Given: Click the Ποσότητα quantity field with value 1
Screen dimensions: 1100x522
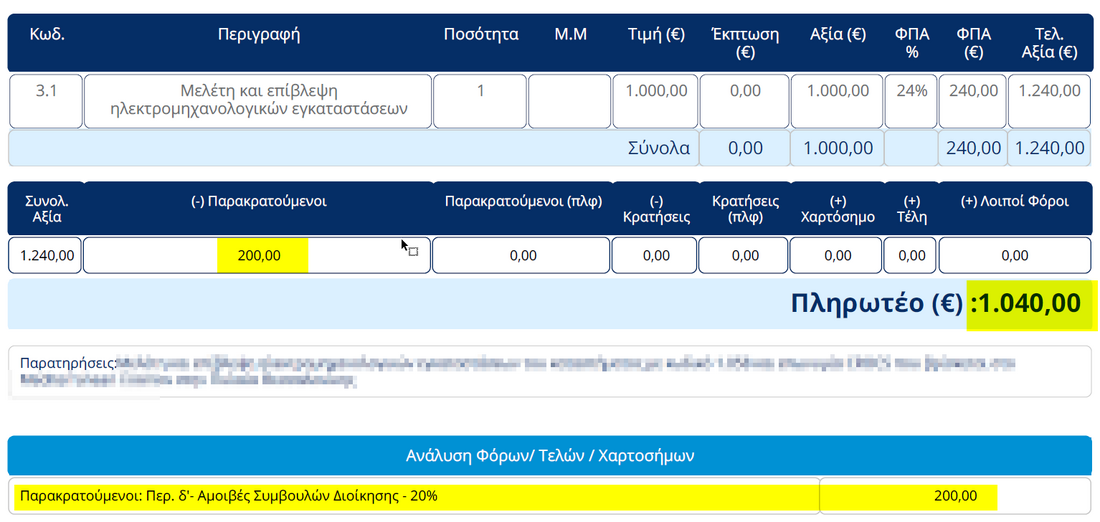Looking at the screenshot, I should [x=480, y=100].
